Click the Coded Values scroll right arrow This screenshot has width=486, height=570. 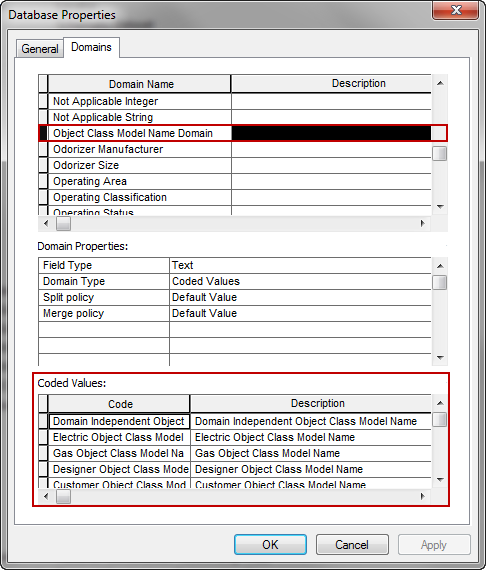coord(423,496)
